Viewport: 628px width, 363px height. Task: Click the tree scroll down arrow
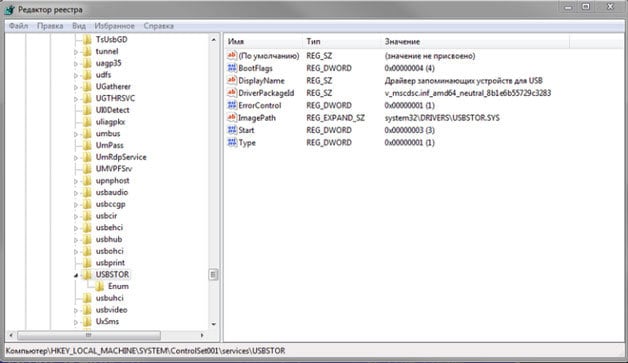pos(213,324)
